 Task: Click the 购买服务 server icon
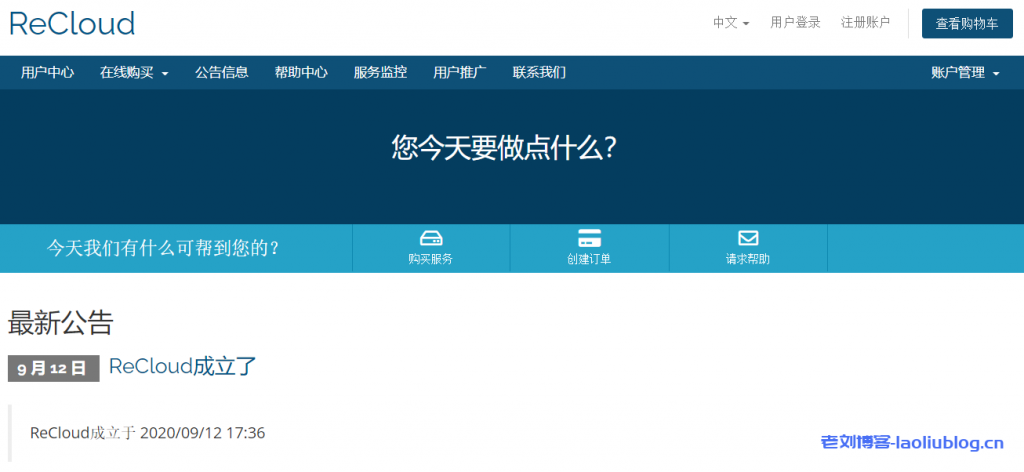(431, 238)
